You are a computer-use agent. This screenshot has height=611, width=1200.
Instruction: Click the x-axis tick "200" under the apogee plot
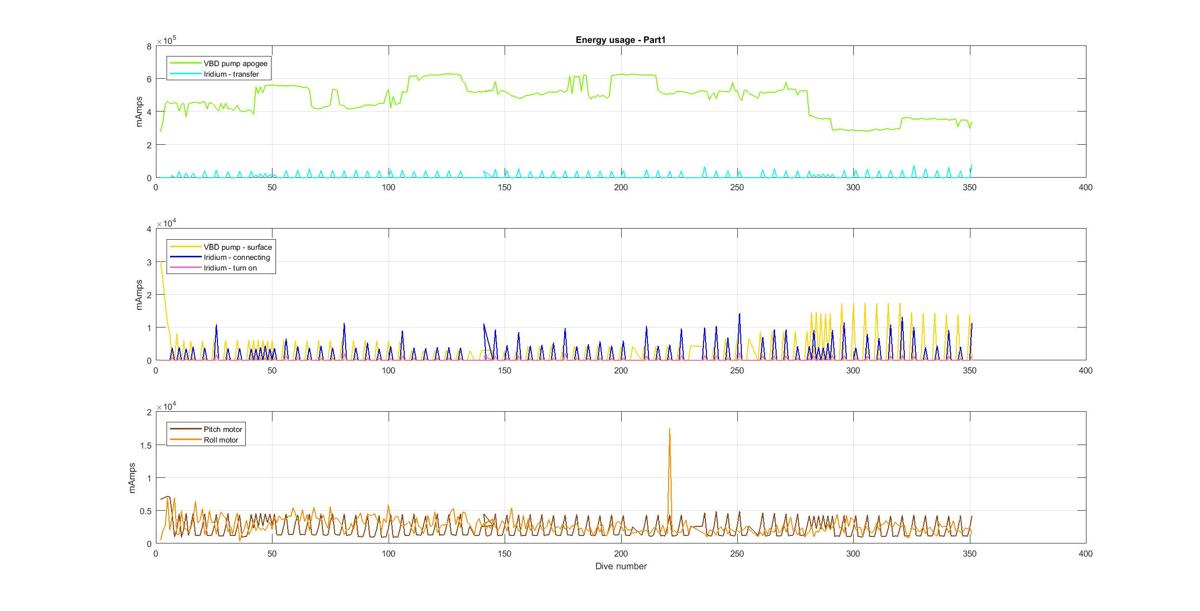click(x=621, y=187)
